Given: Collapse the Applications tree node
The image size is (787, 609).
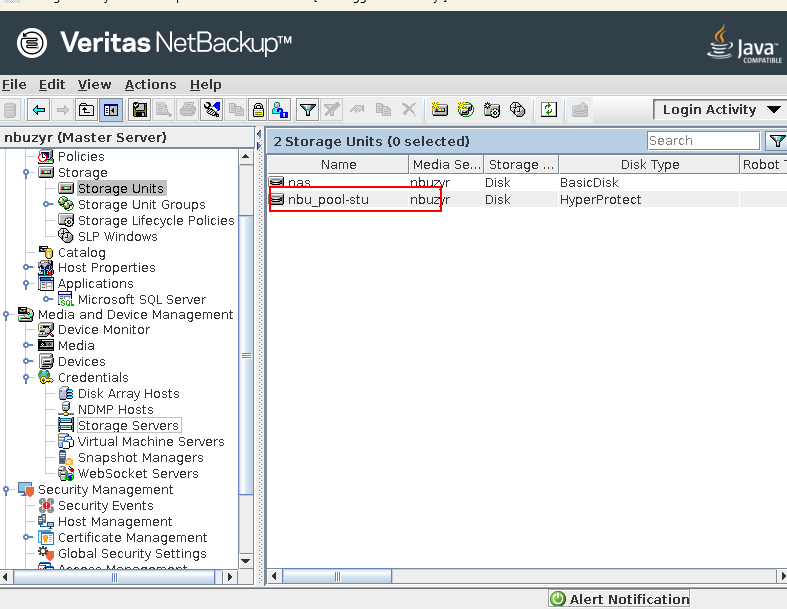Looking at the screenshot, I should (26, 284).
